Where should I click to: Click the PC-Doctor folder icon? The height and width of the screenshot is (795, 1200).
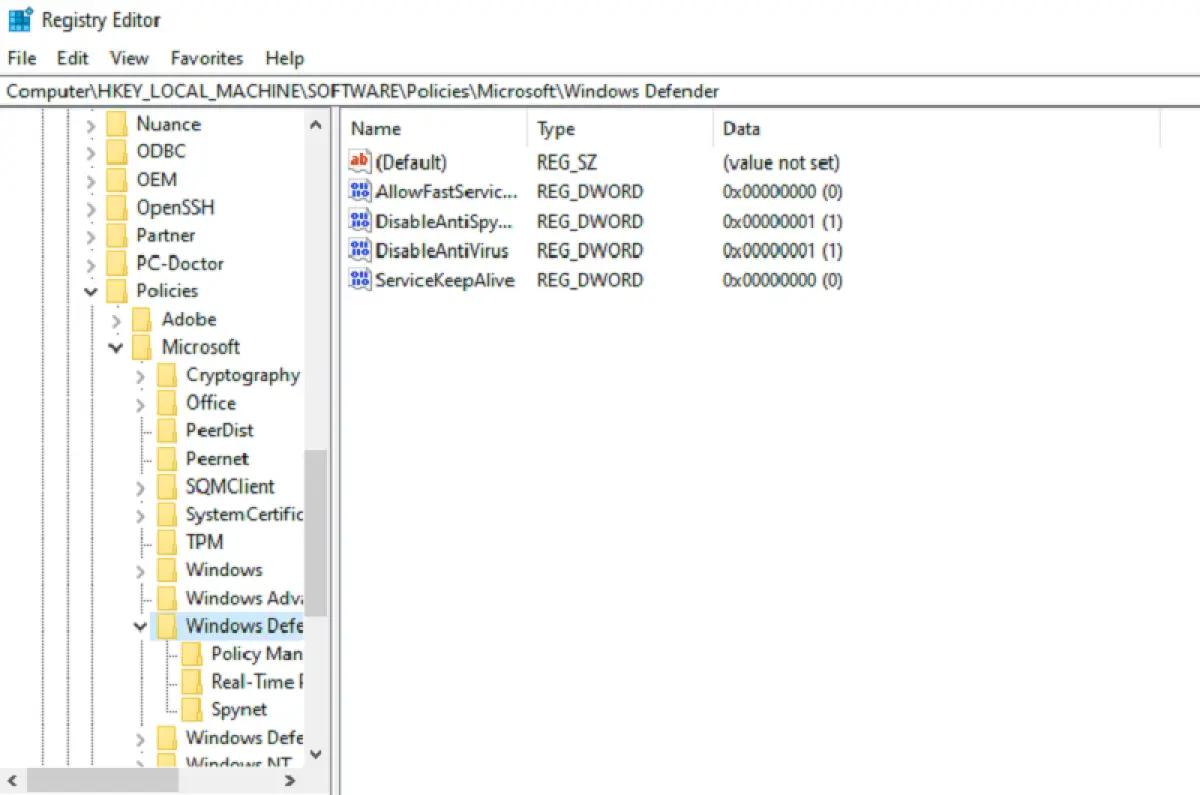pos(118,264)
